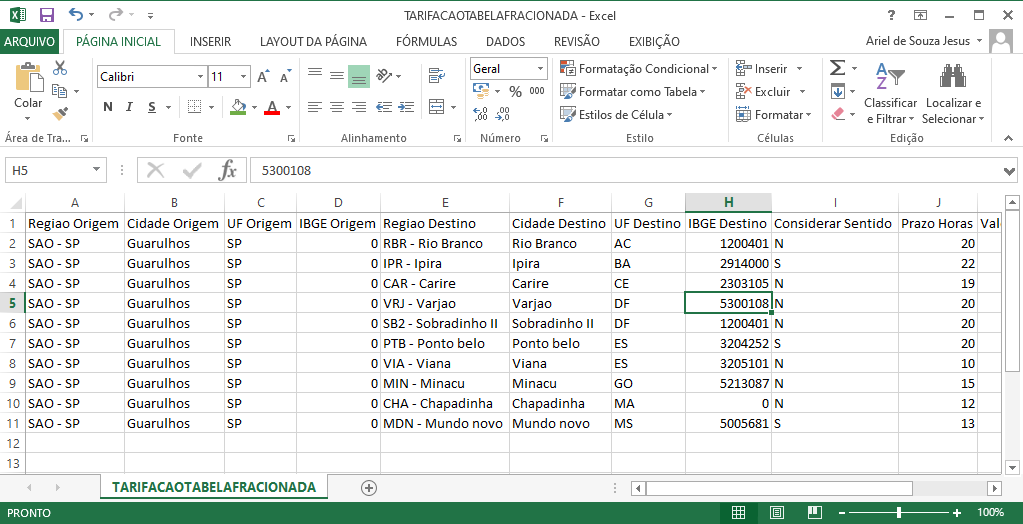Toggle bold formatting N button
The image size is (1023, 524).
tap(108, 107)
